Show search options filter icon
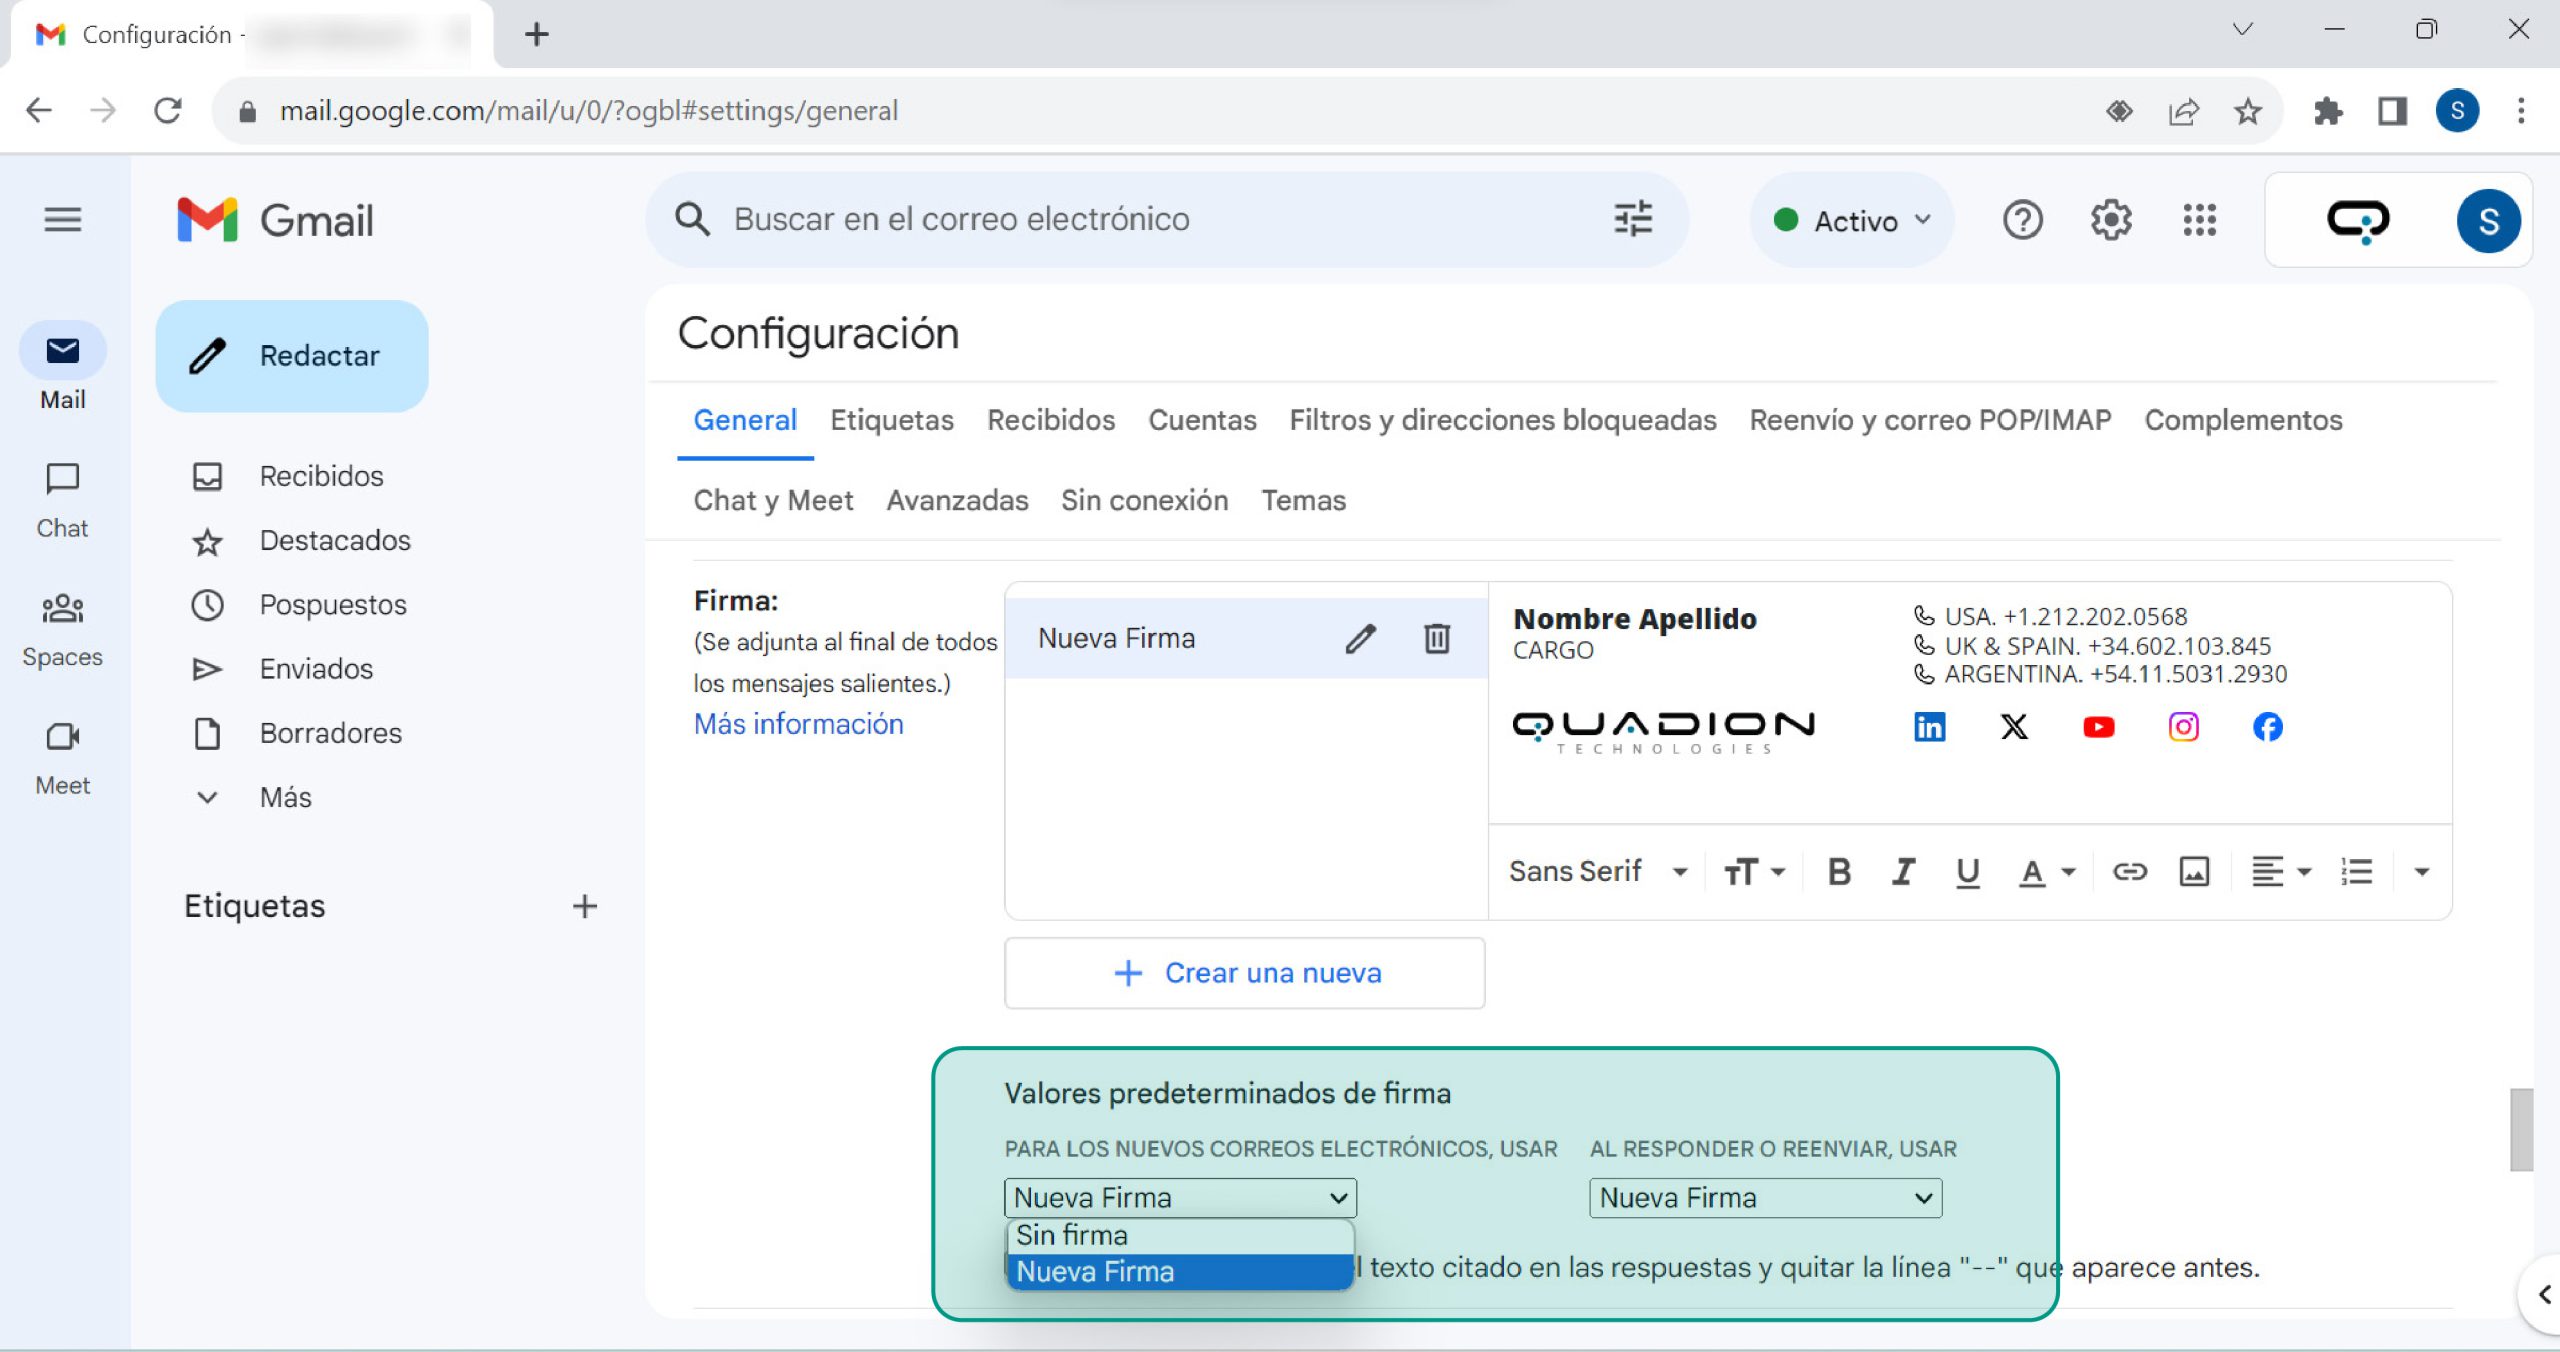2560x1352 pixels. coord(1633,219)
